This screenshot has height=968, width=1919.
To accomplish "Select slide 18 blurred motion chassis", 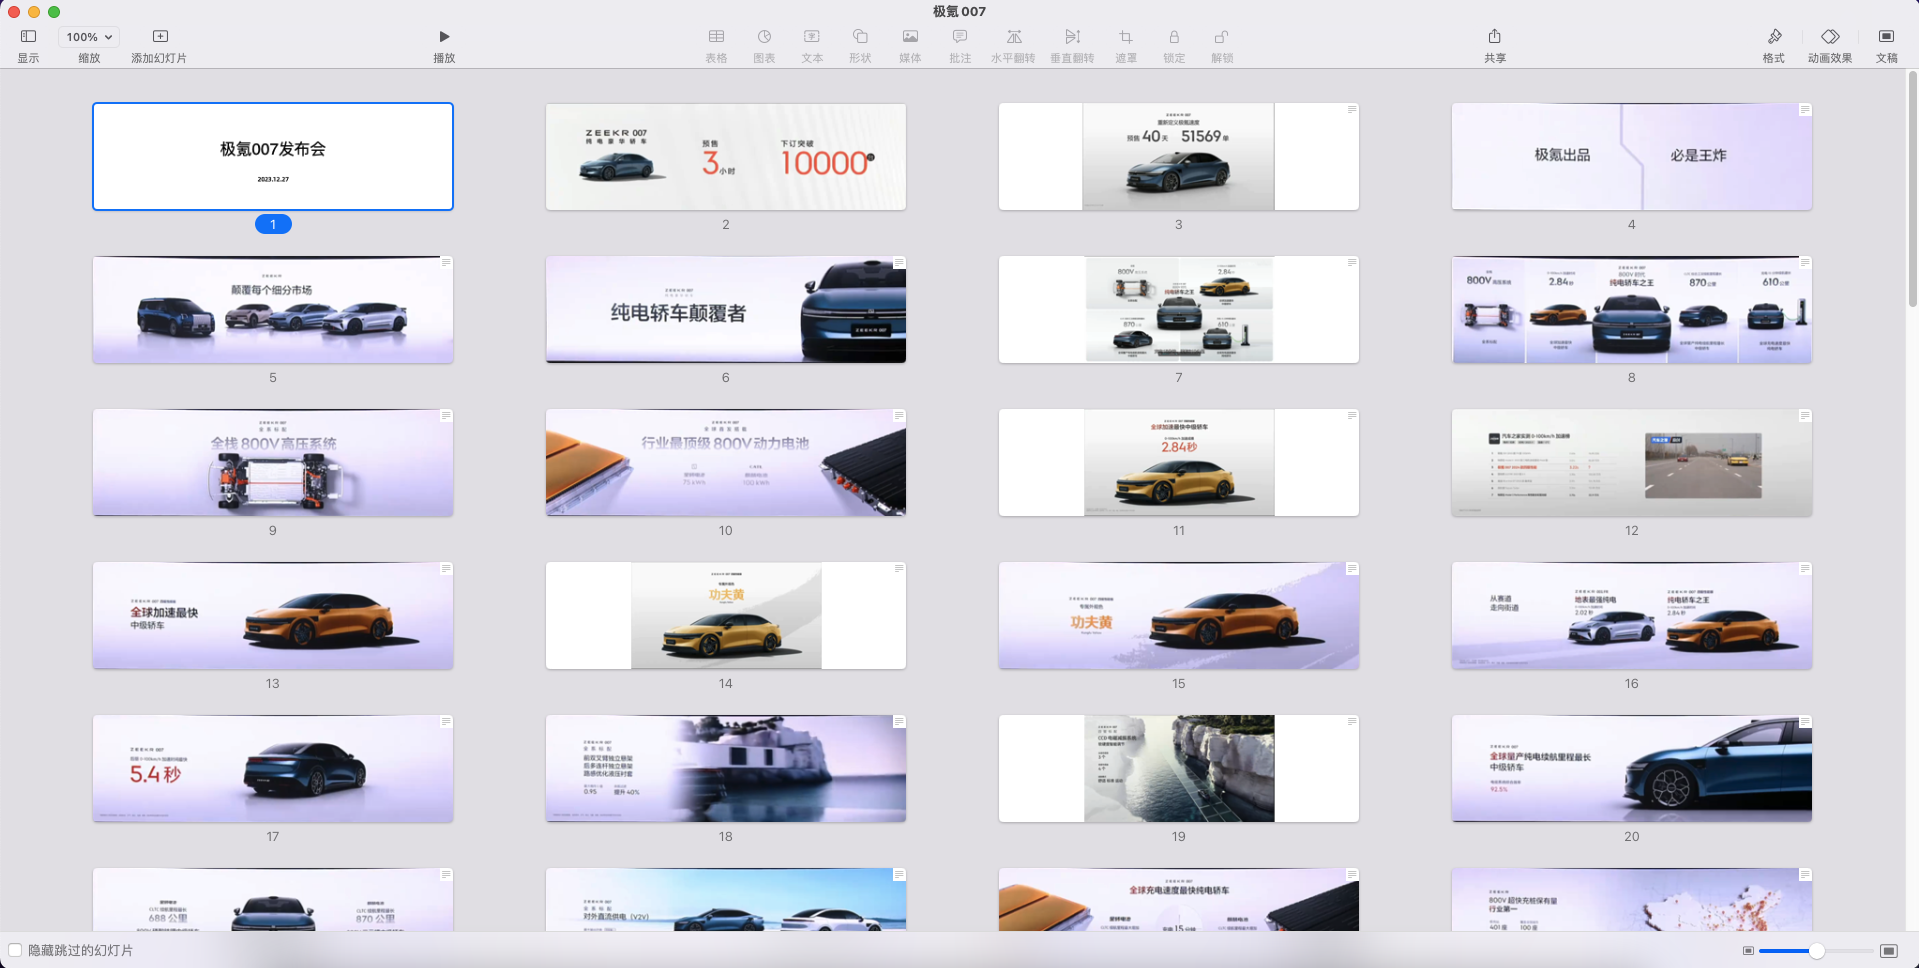I will pyautogui.click(x=726, y=768).
